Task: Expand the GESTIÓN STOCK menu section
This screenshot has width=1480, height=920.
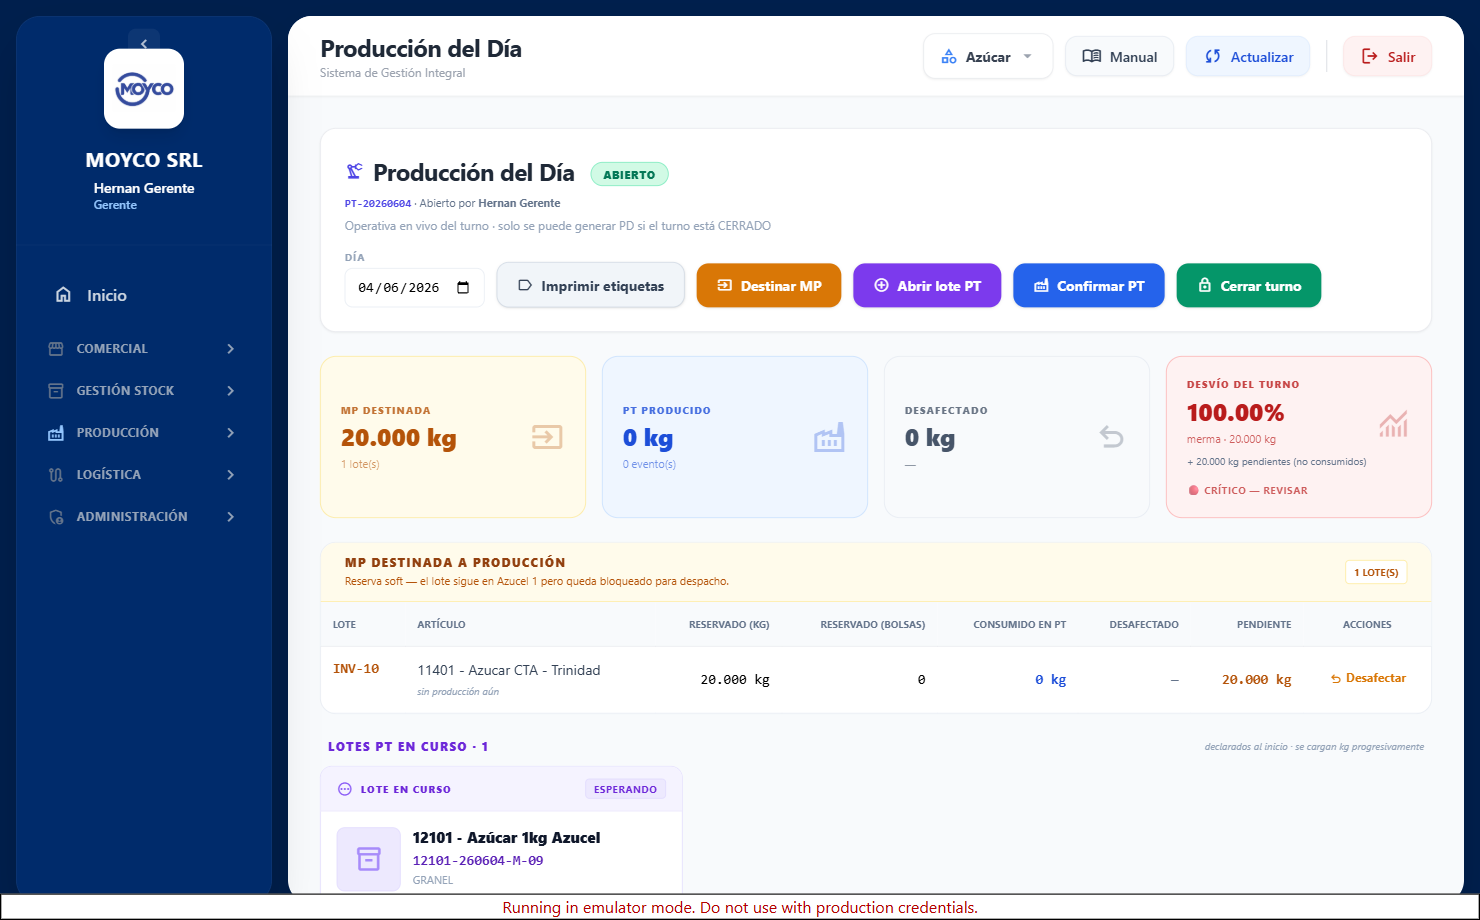Action: [x=144, y=391]
